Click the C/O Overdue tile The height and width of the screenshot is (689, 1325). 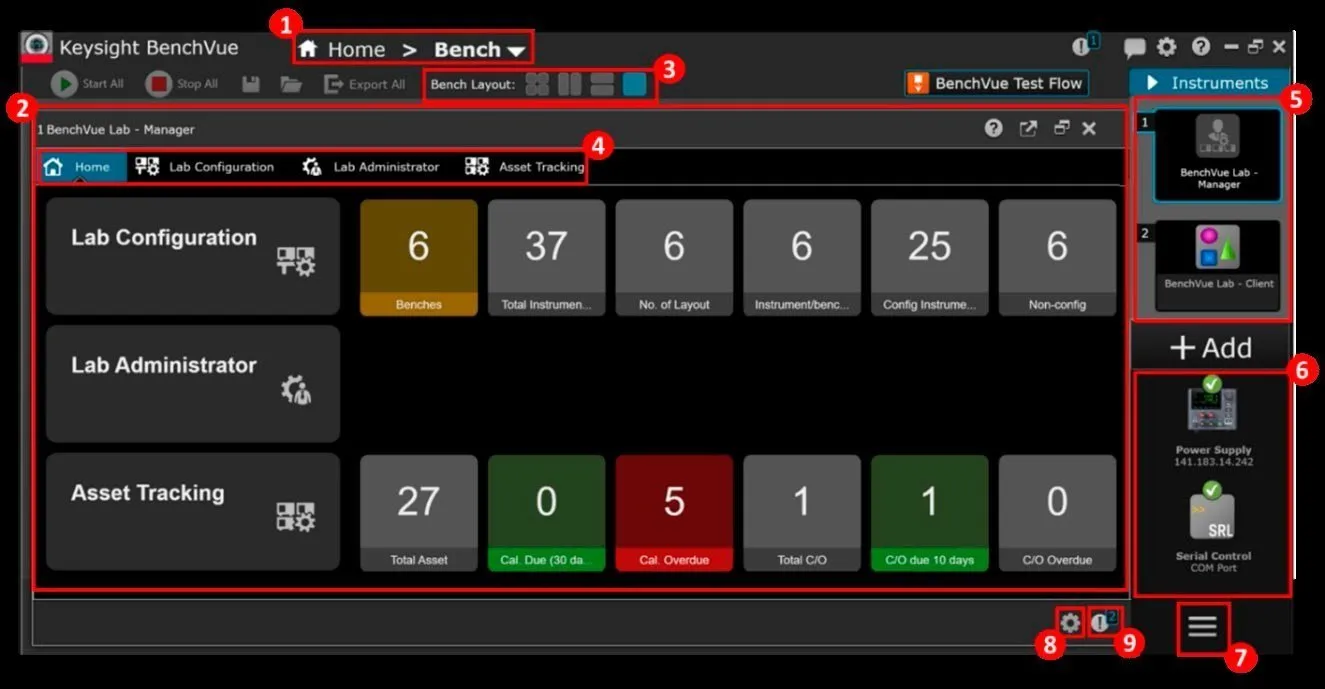pos(1057,513)
